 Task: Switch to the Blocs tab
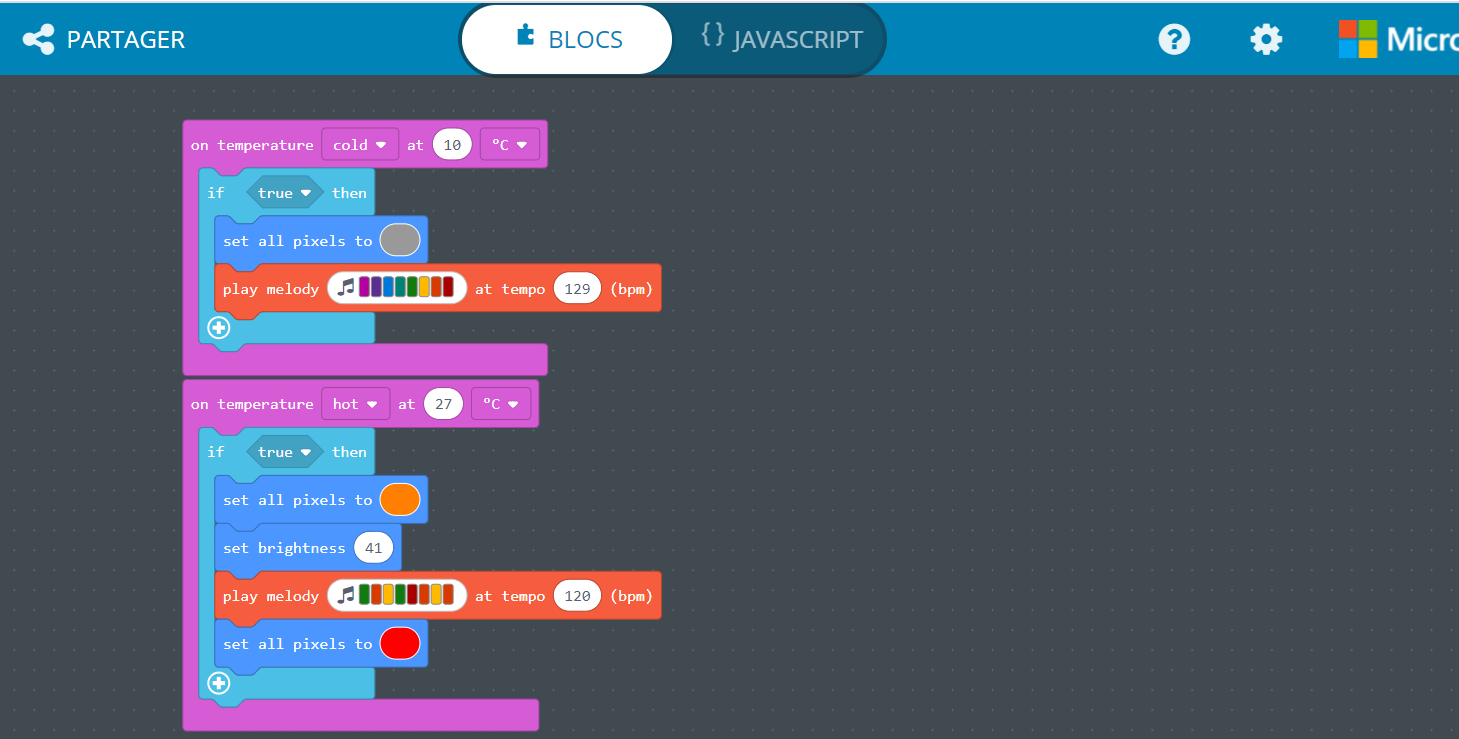pos(568,39)
